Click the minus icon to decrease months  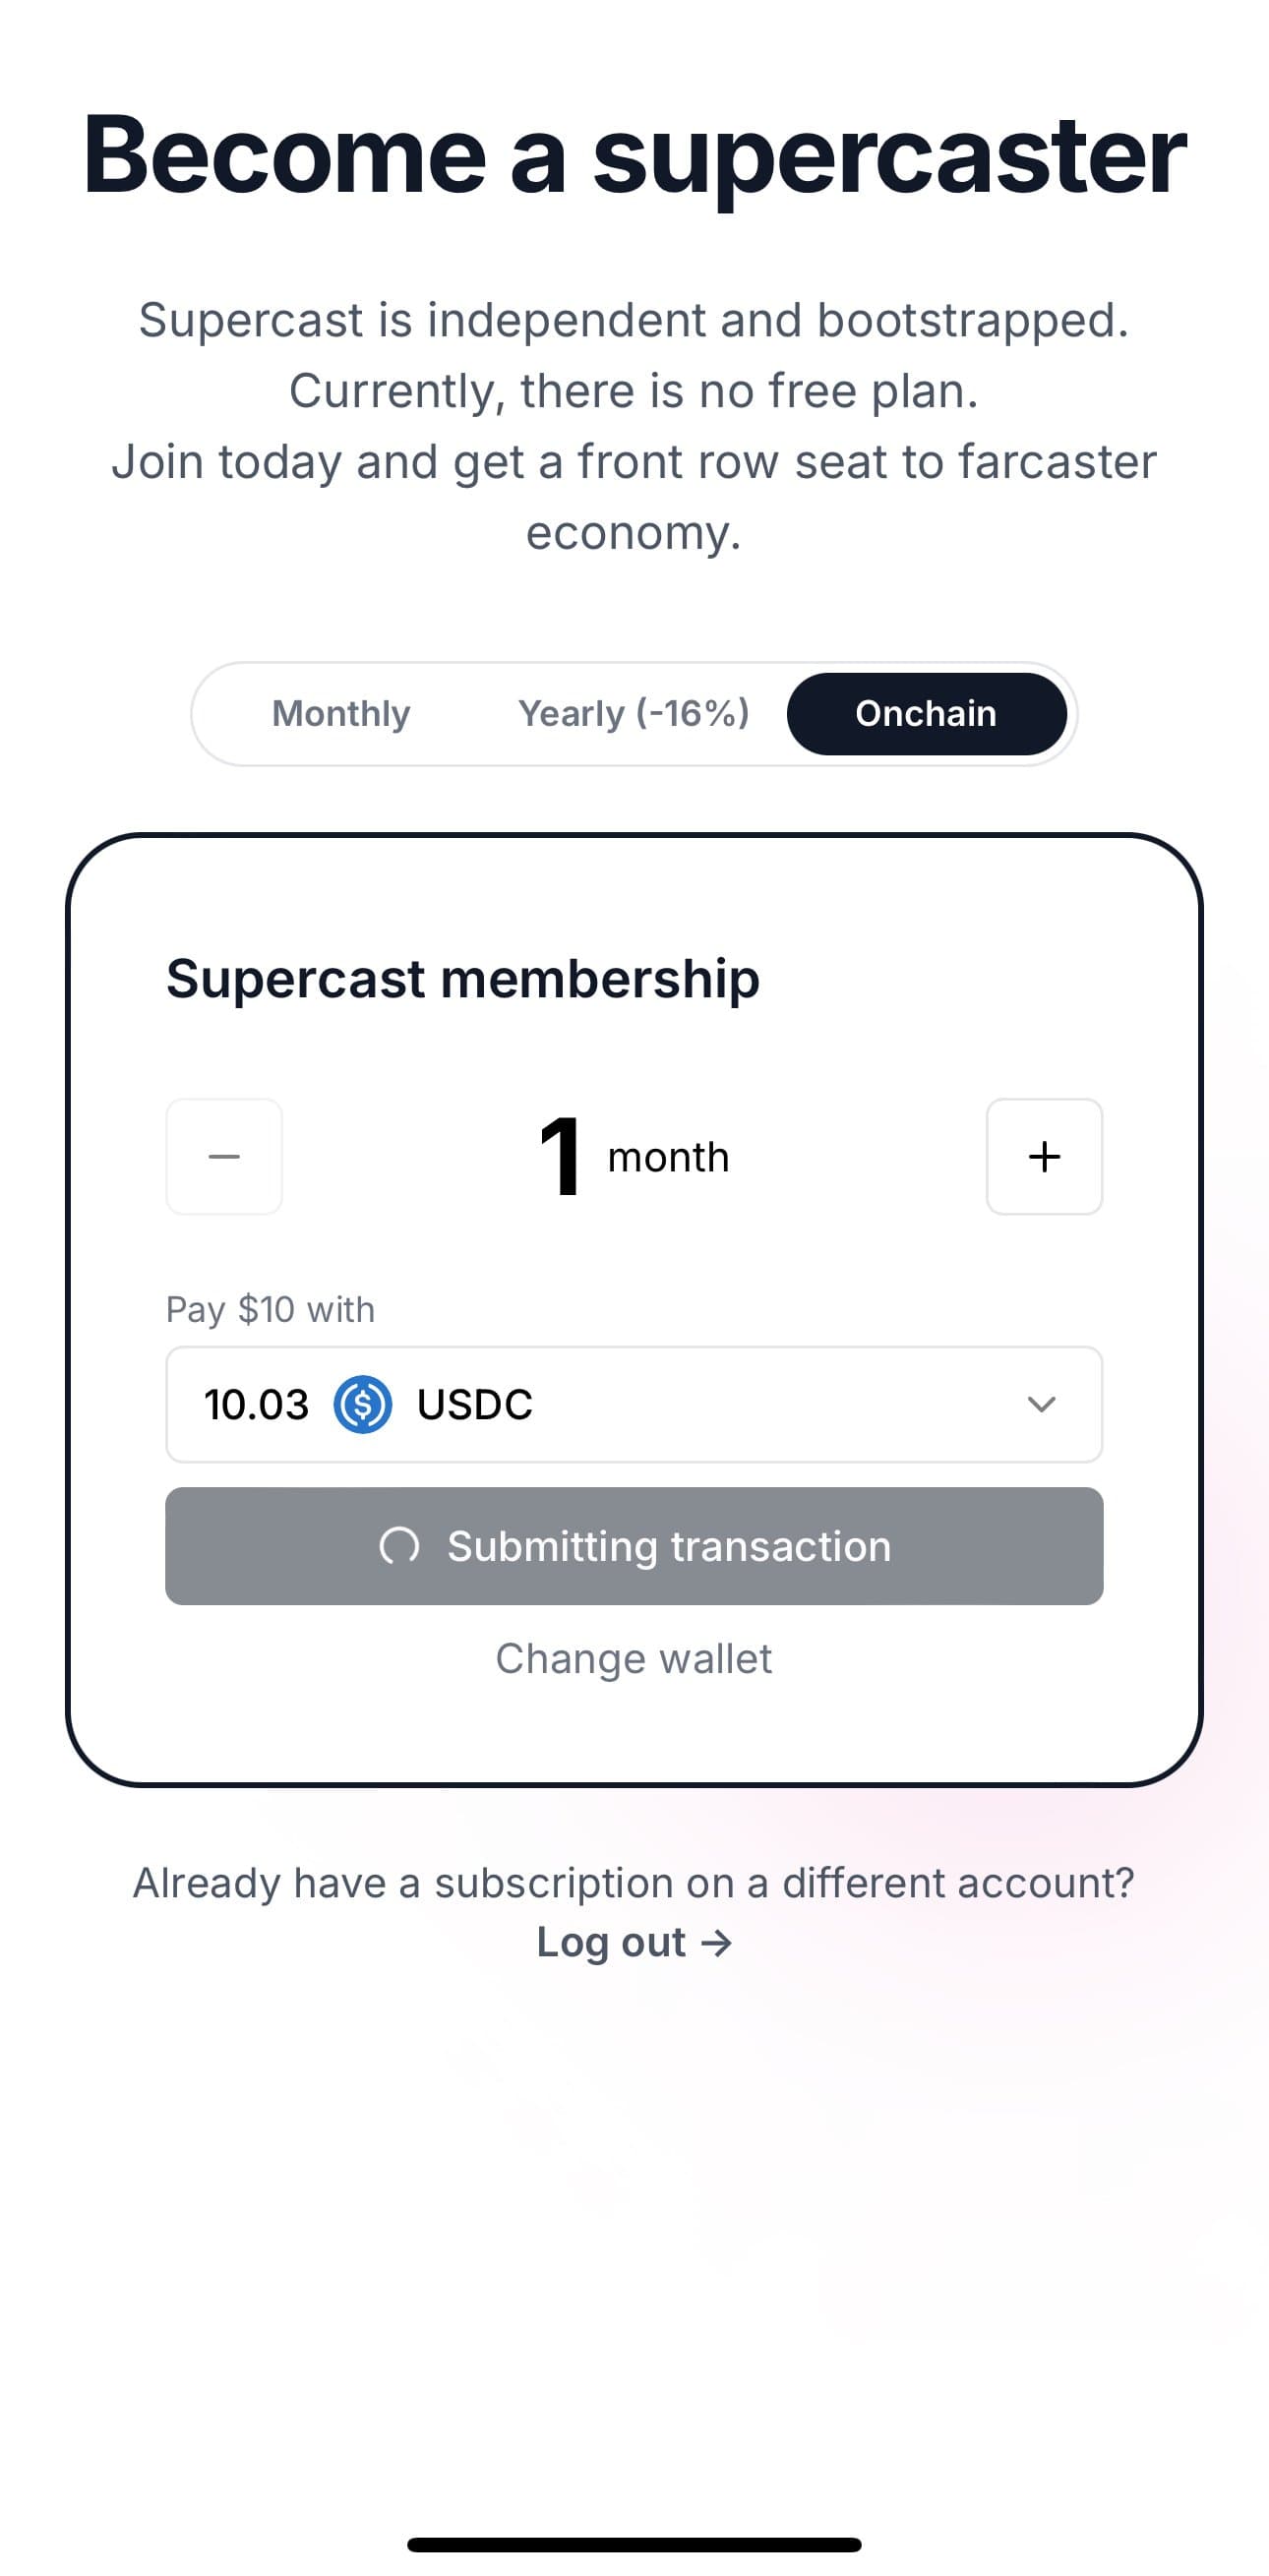pyautogui.click(x=223, y=1157)
